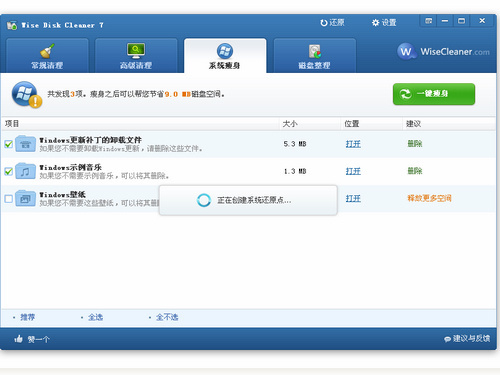Minimize the Wise Disk Cleaner window

[445, 21]
